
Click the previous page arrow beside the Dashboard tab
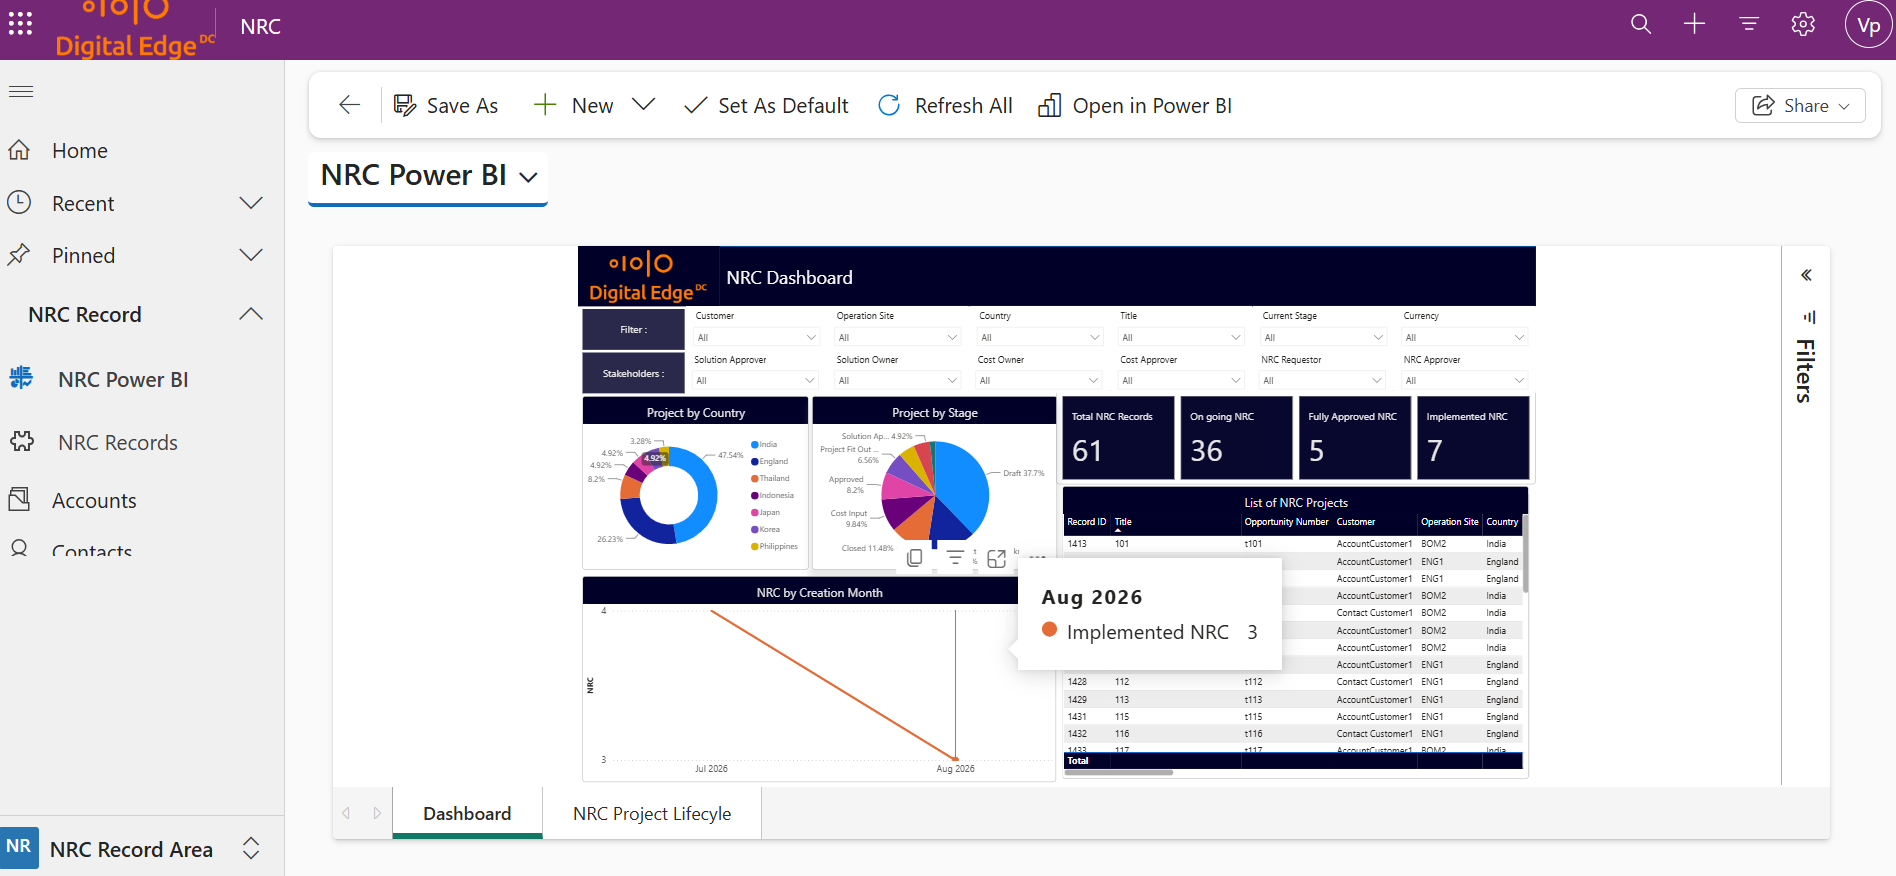point(347,813)
